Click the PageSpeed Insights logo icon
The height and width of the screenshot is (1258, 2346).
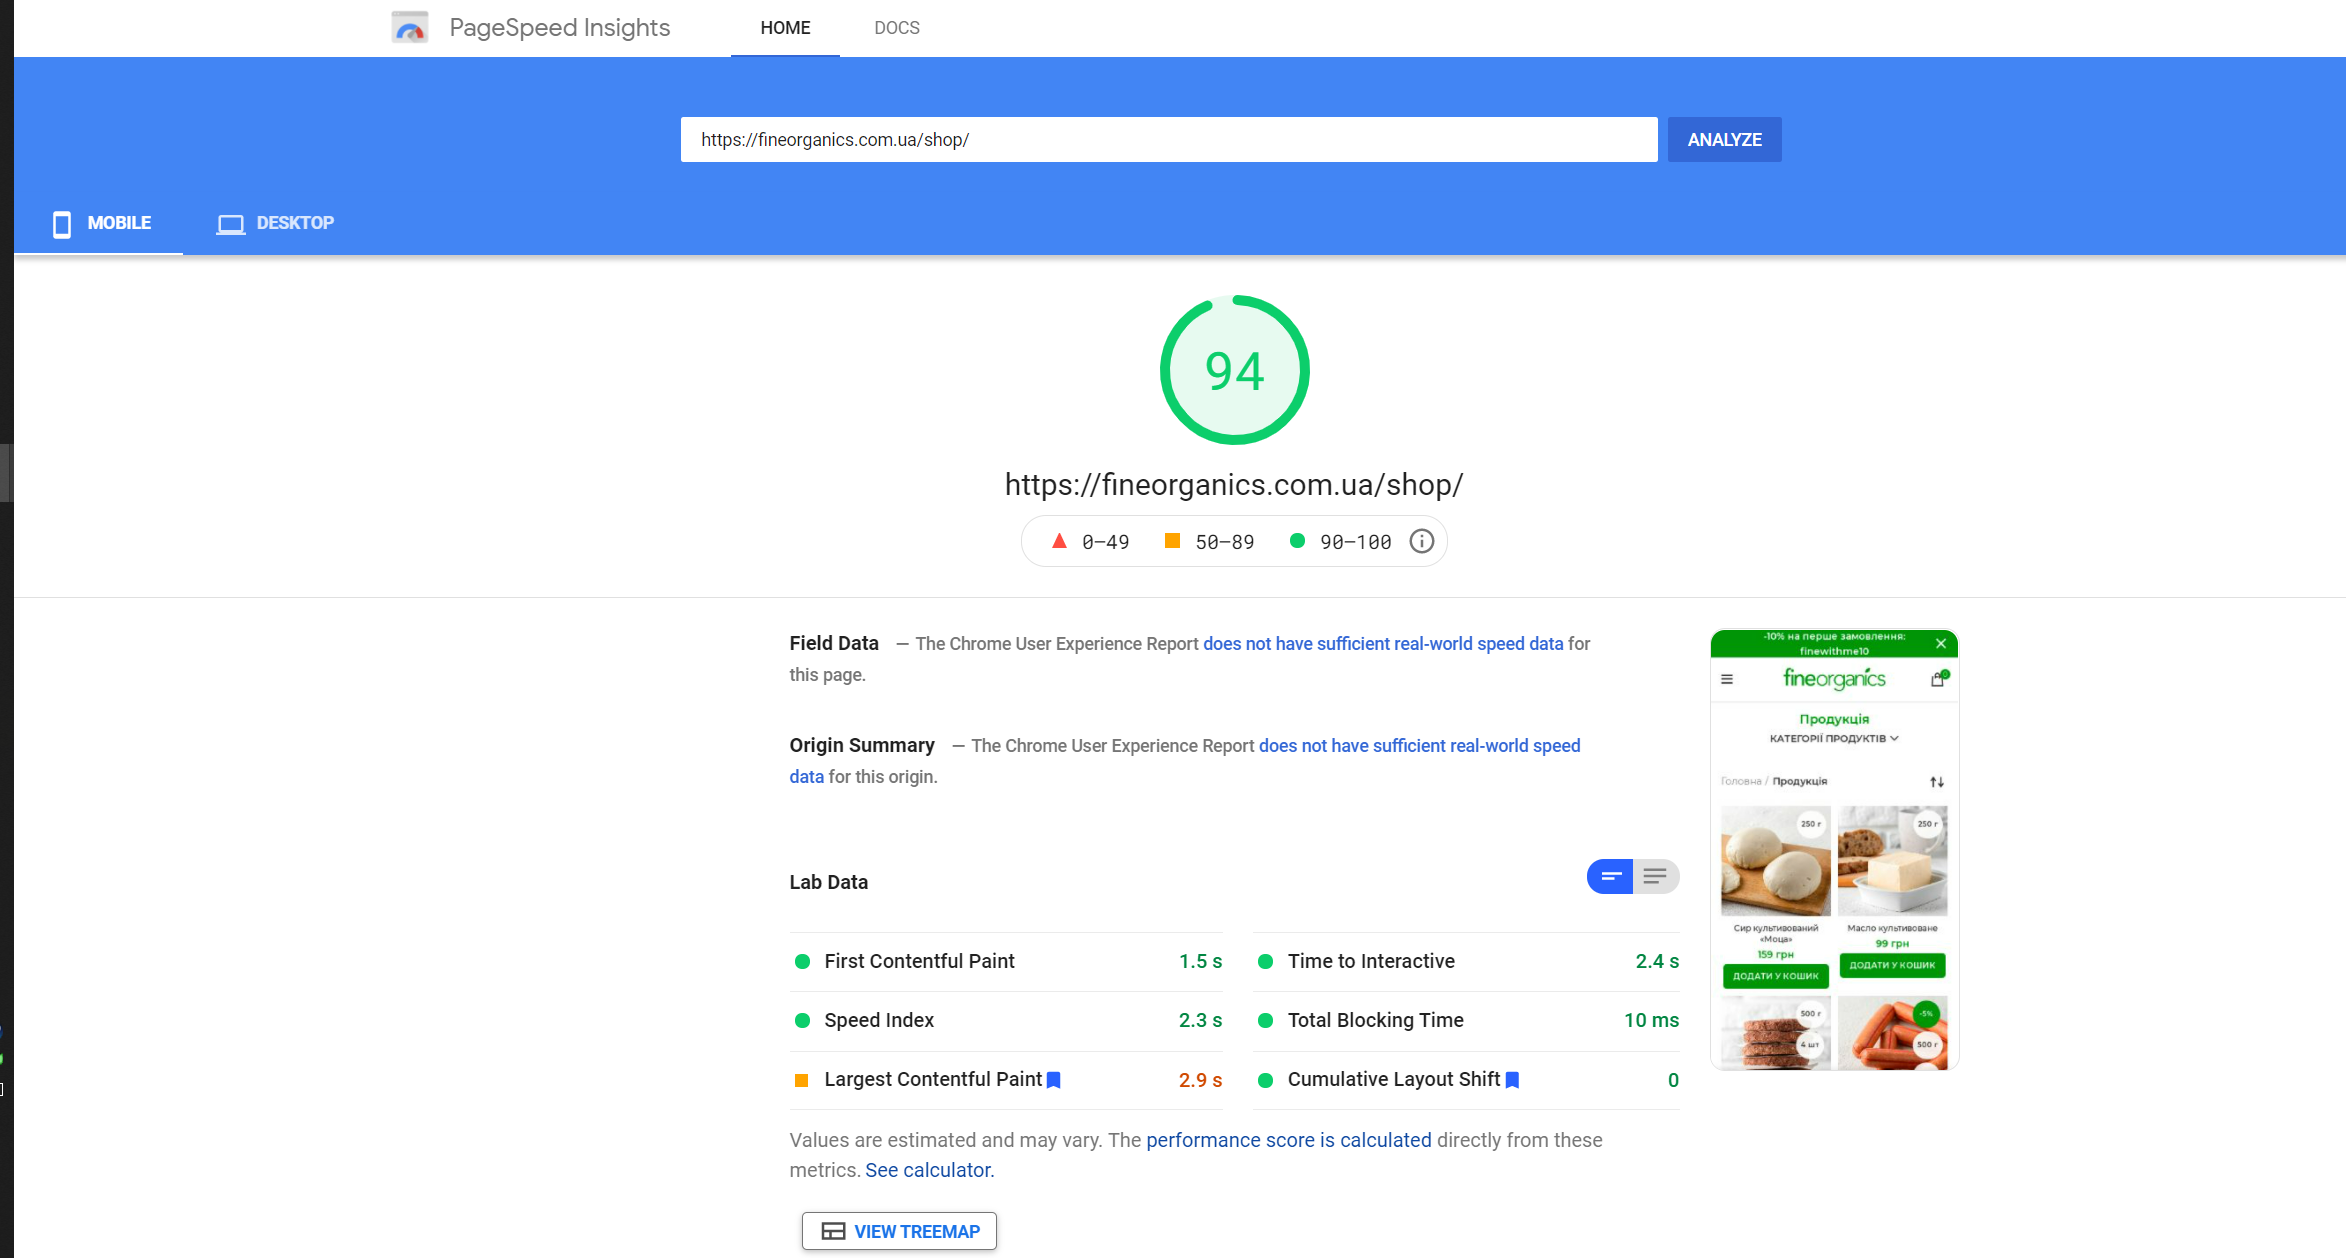pos(410,27)
